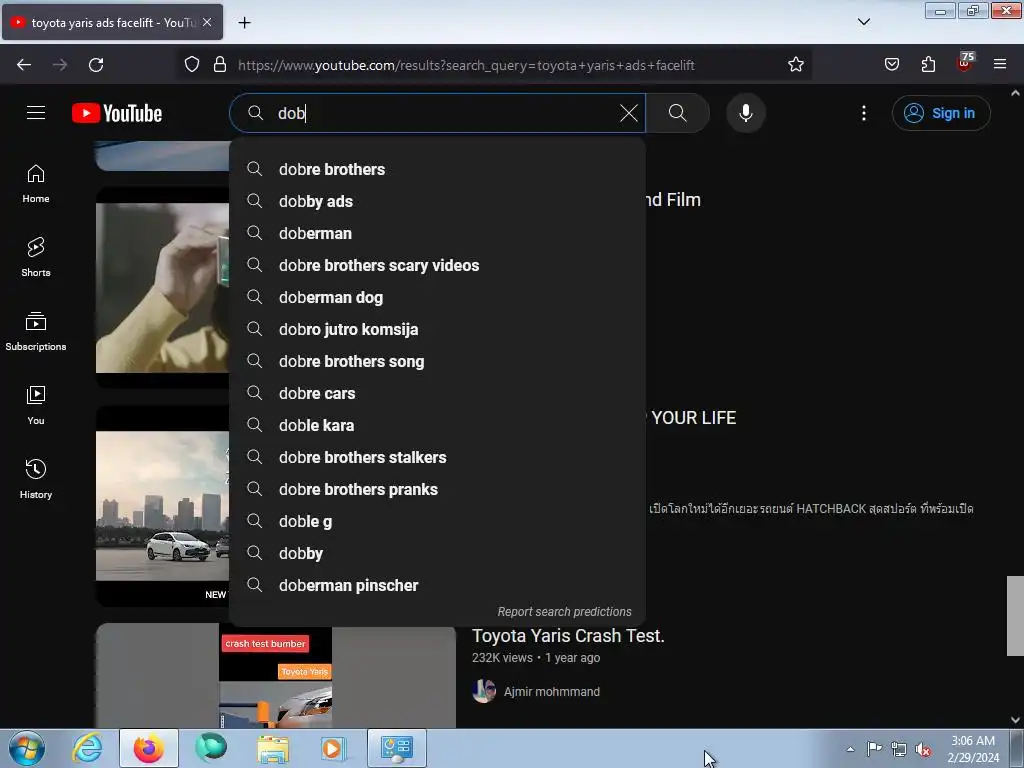
Task: Start voice search with the microphone
Action: pyautogui.click(x=745, y=113)
